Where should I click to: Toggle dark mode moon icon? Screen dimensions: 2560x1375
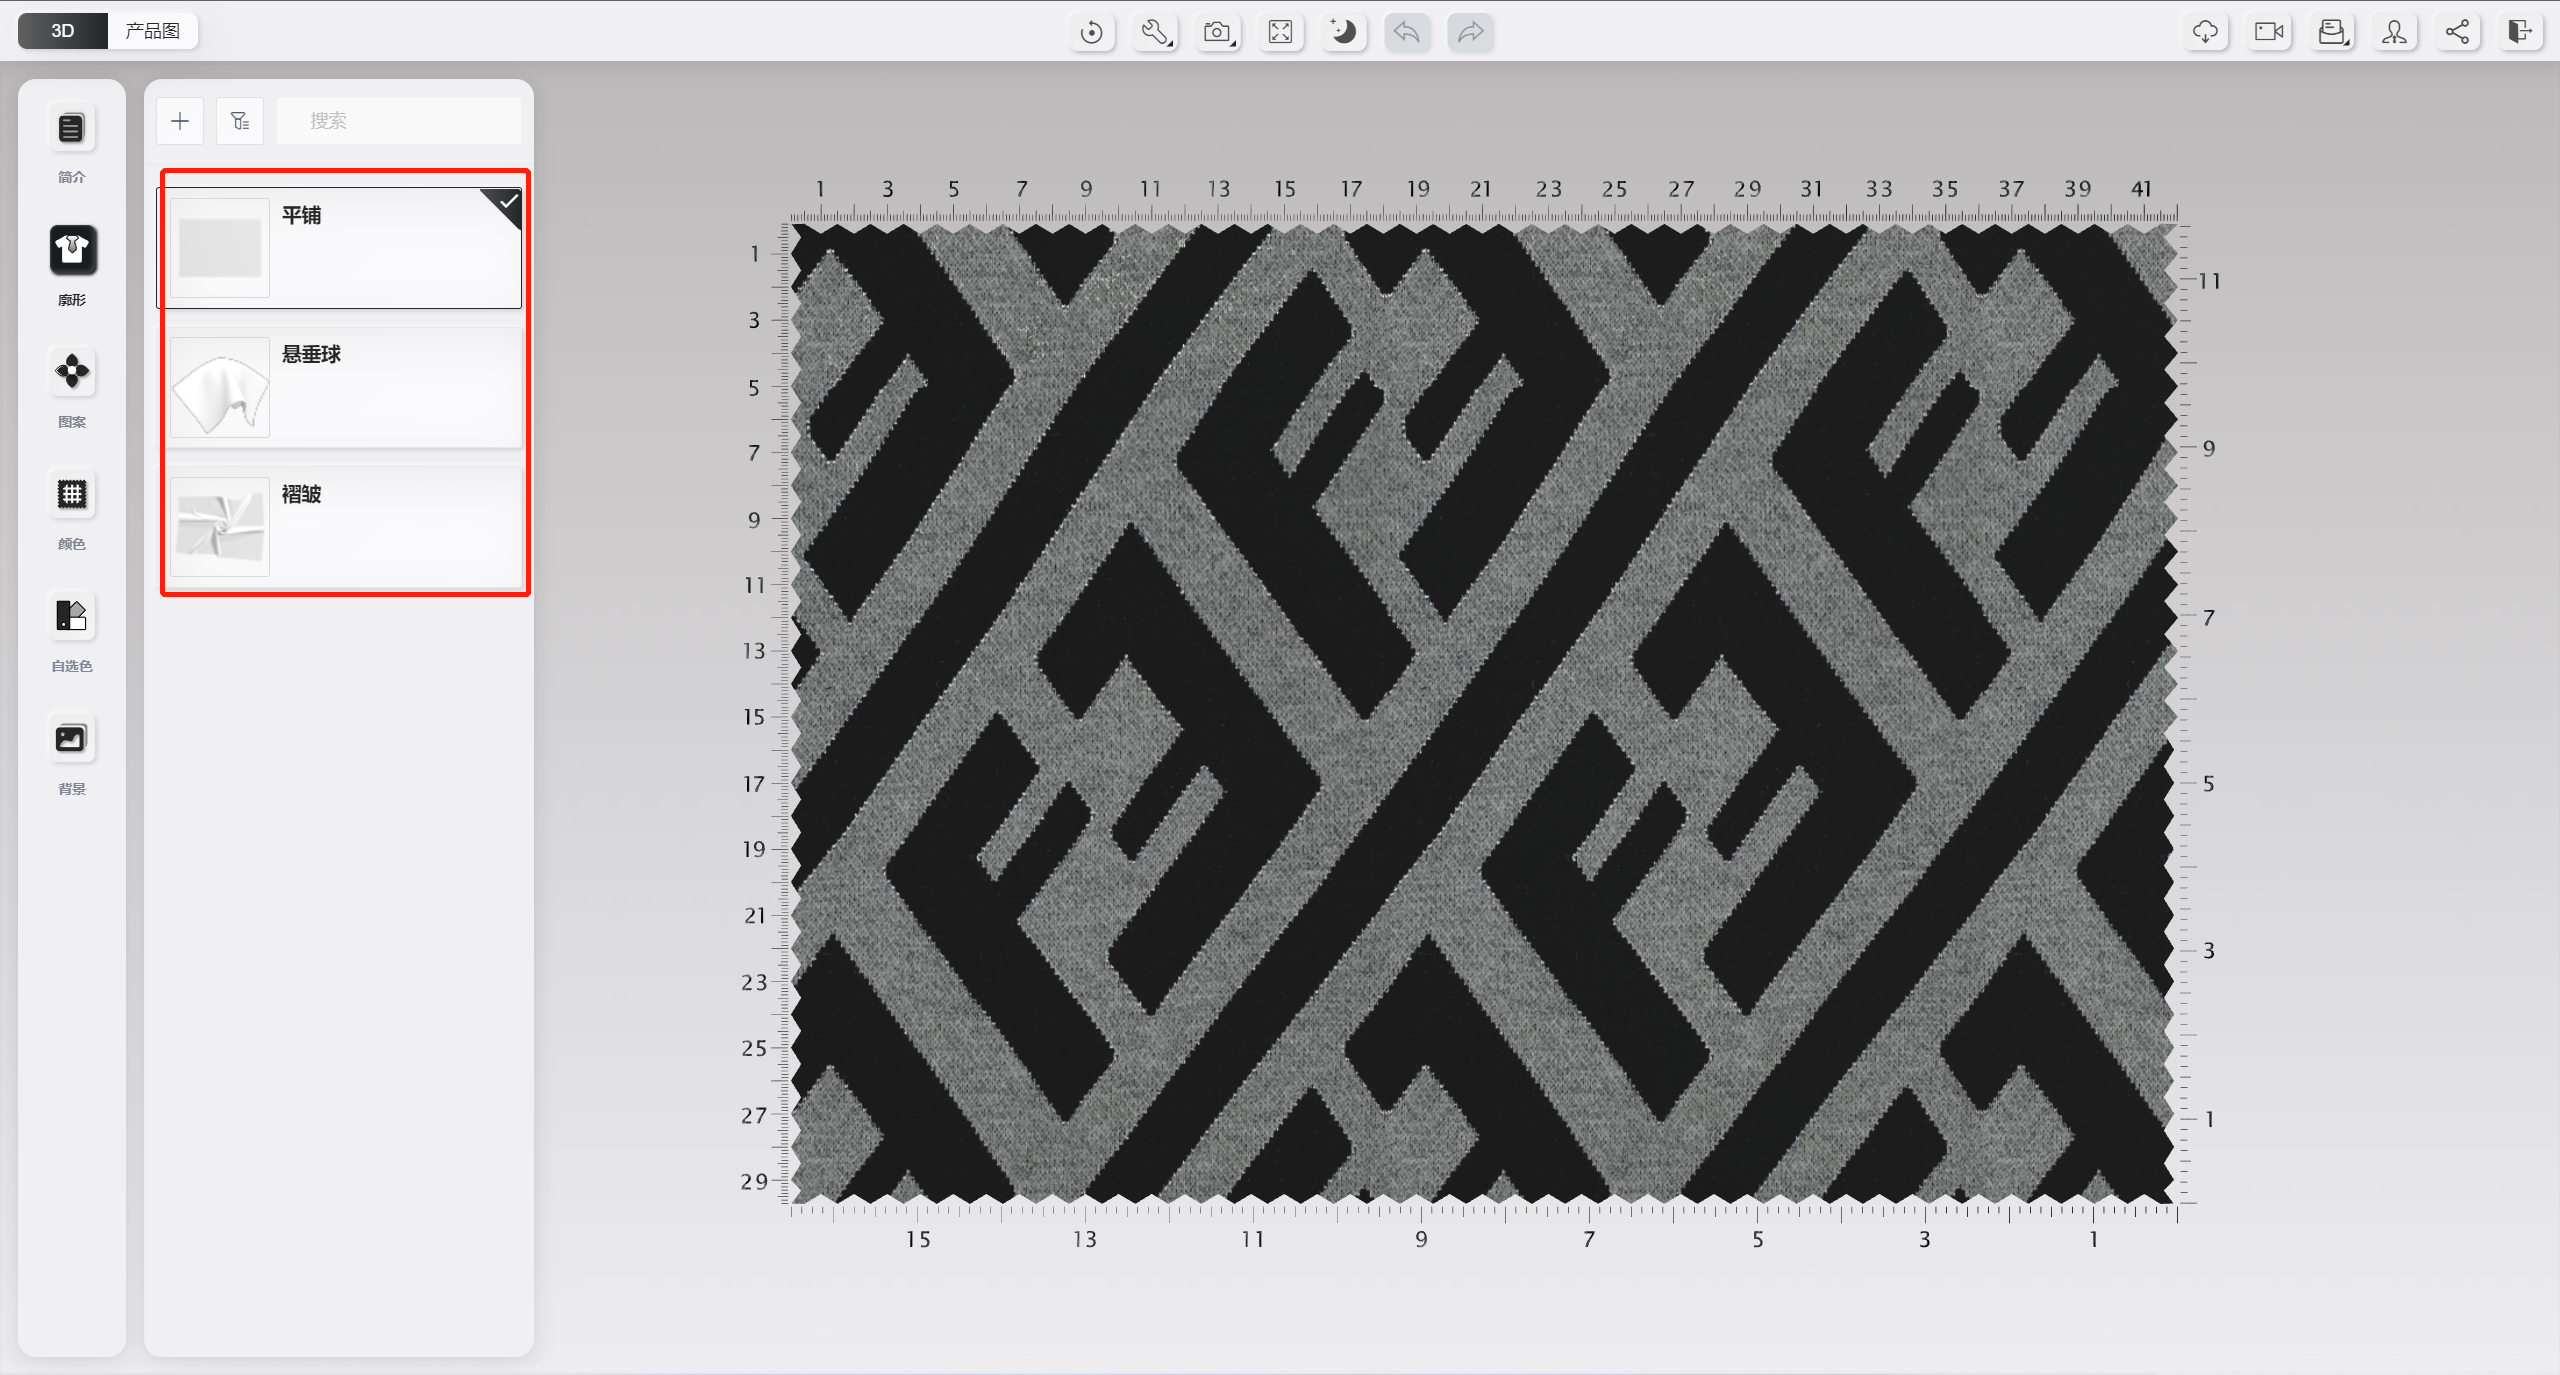(x=1343, y=32)
